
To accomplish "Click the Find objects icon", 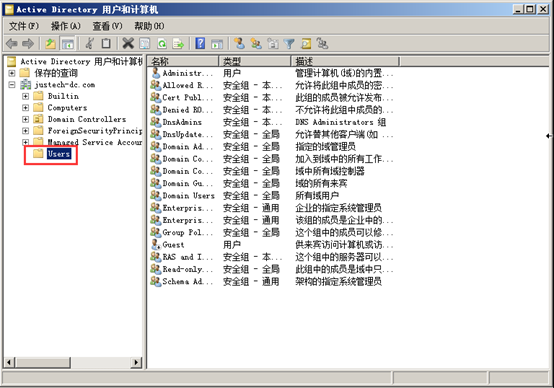I will (x=306, y=44).
